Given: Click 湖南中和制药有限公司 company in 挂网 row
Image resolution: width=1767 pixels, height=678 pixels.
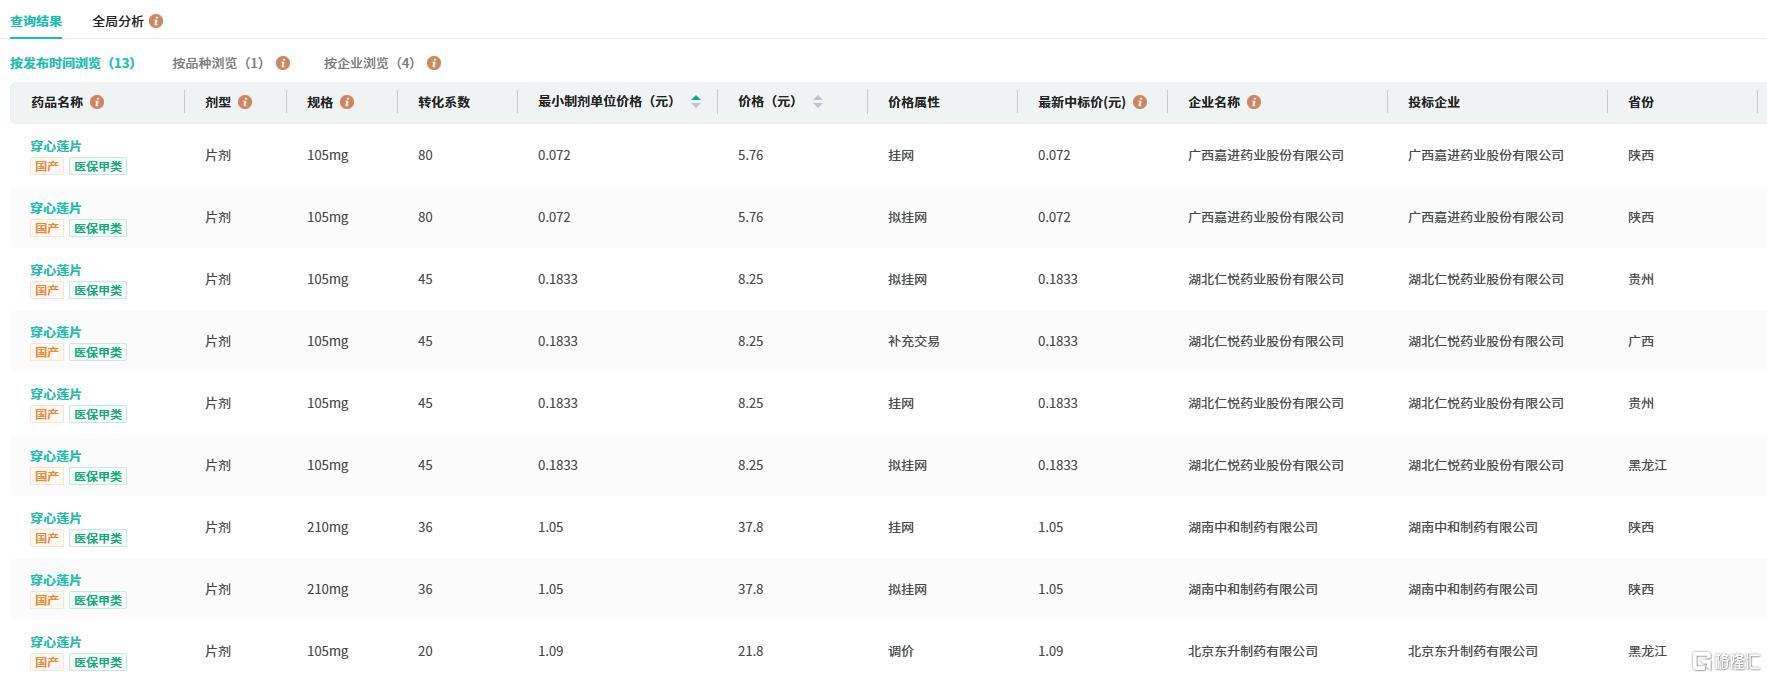Looking at the screenshot, I should pyautogui.click(x=1252, y=527).
